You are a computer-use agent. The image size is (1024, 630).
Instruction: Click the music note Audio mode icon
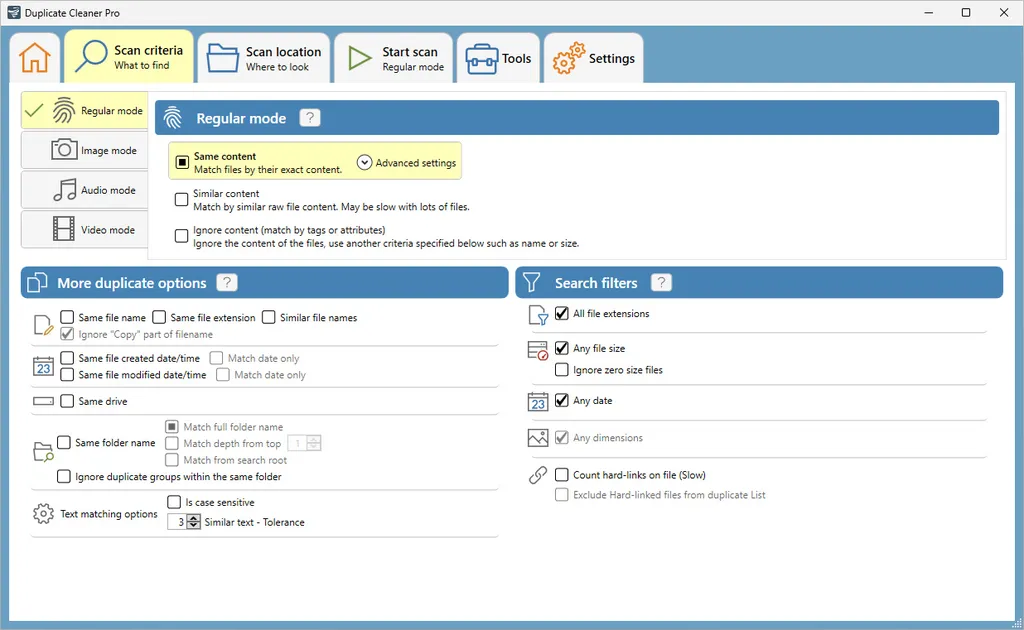(x=65, y=189)
